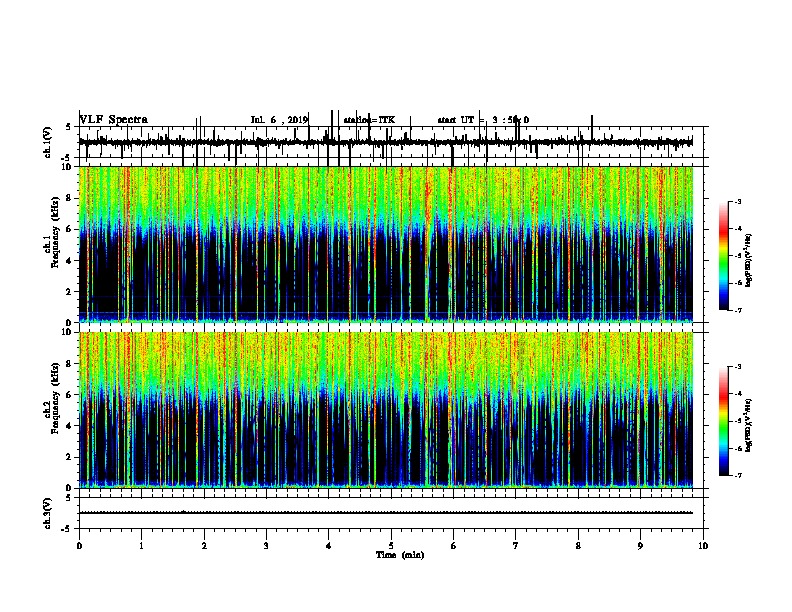Click the lower ch.2 color scale bar
Image resolution: width=792 pixels, height=612 pixels.
tap(724, 421)
